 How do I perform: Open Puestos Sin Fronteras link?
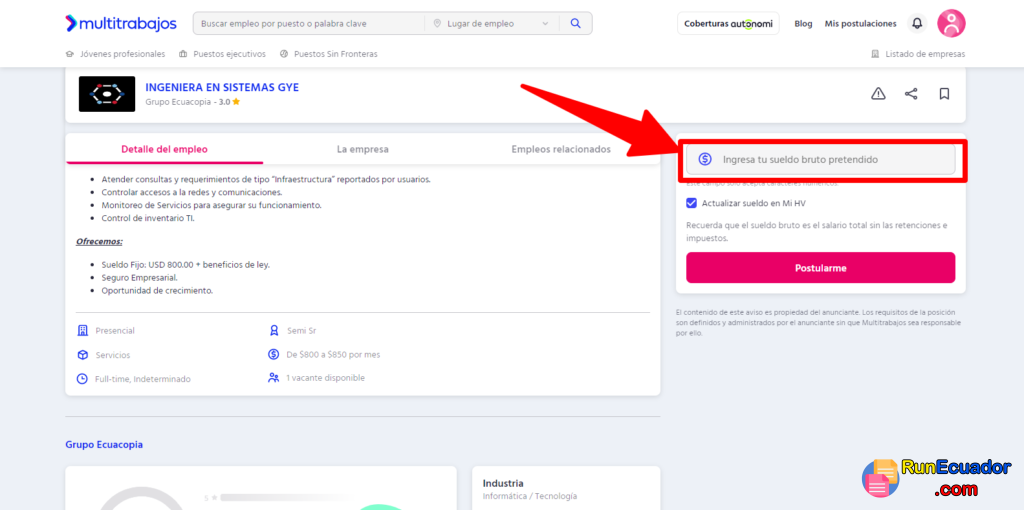coord(336,54)
